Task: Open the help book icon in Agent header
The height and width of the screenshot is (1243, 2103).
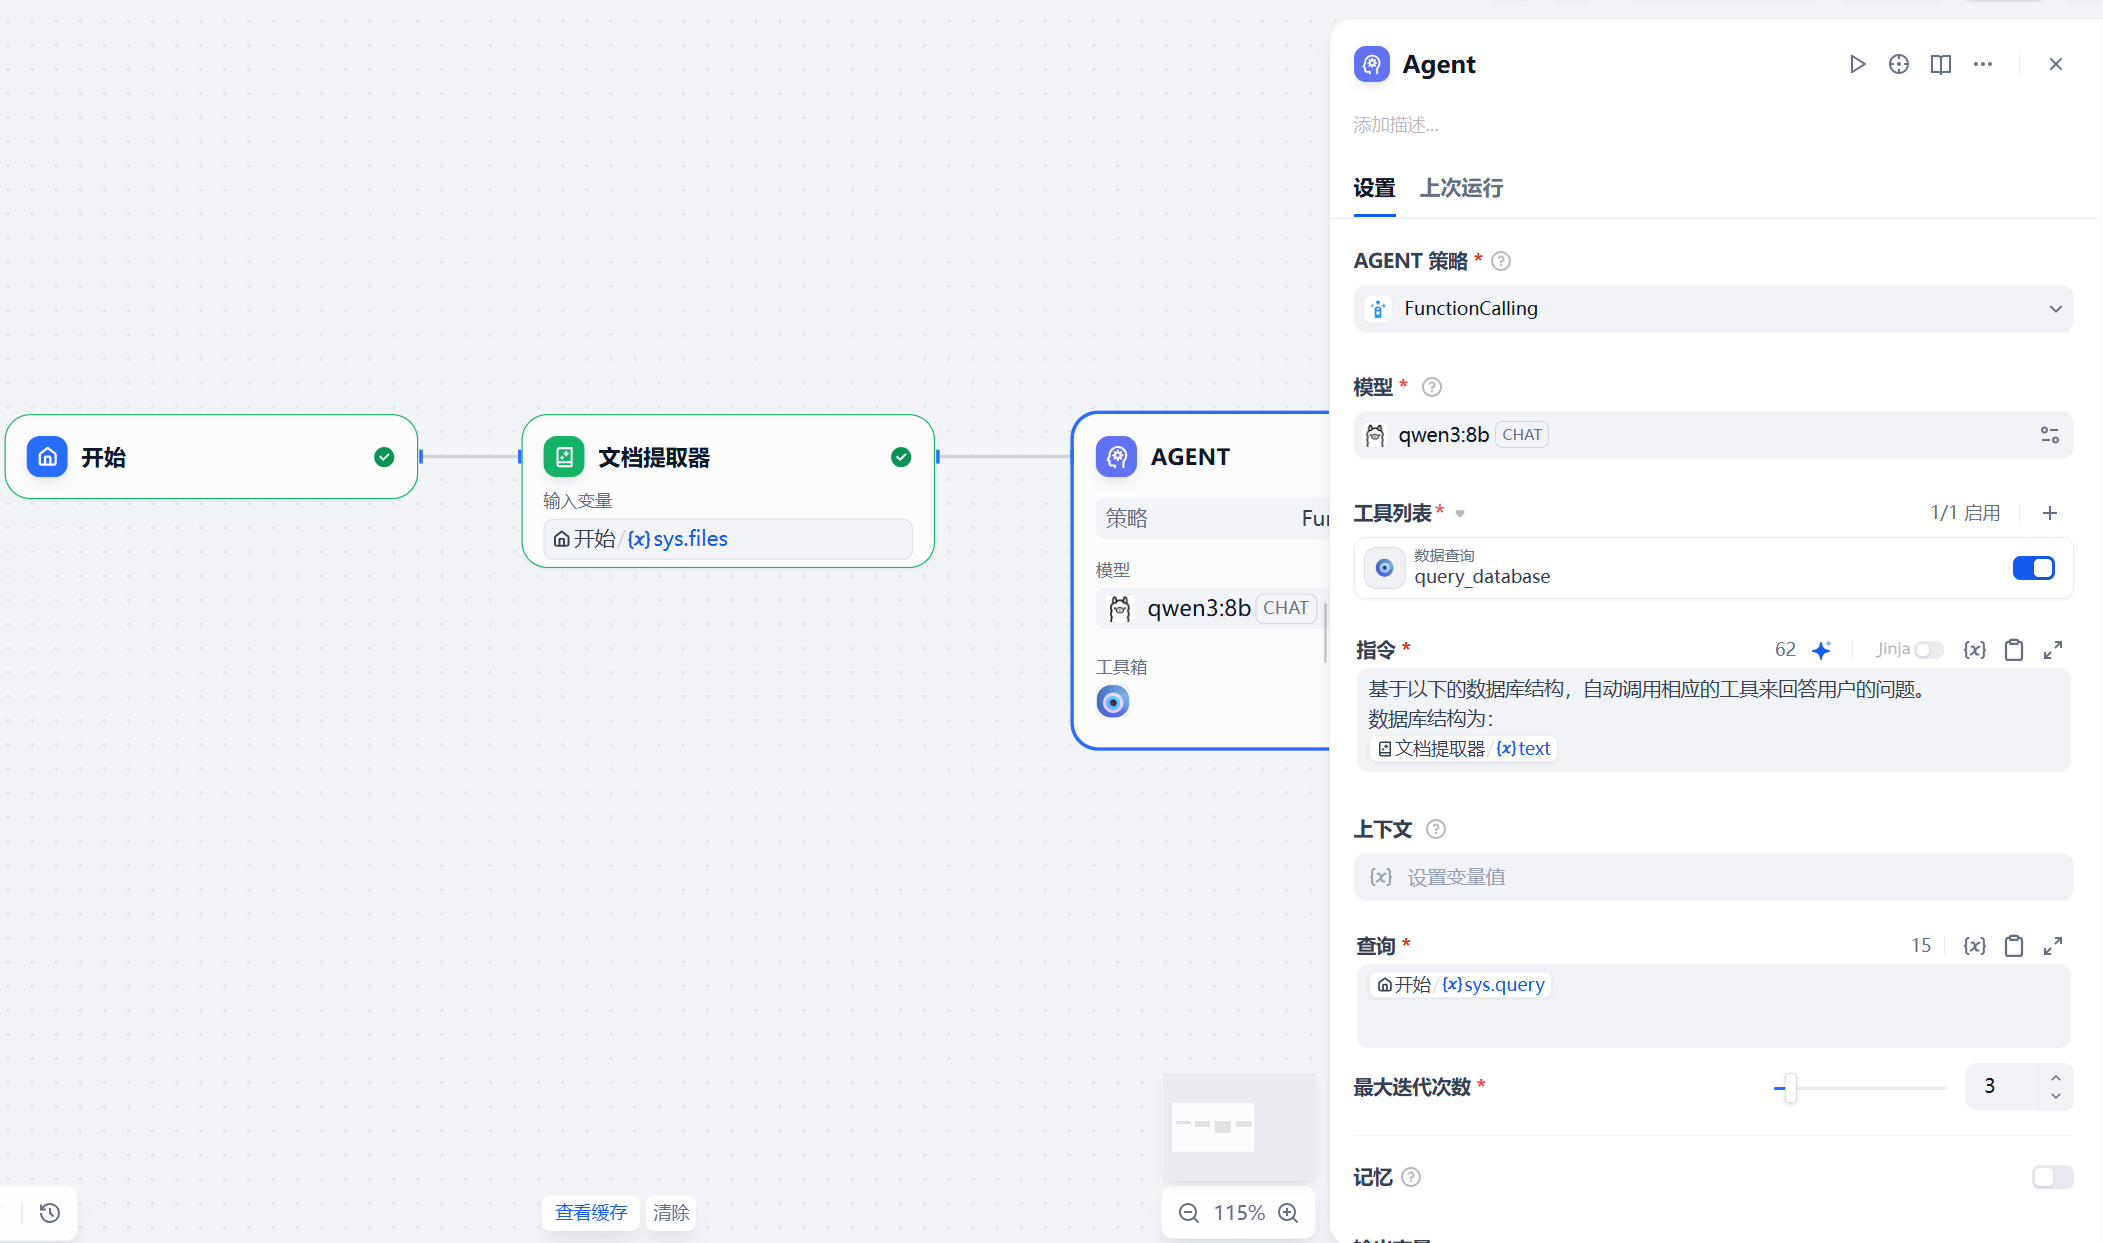Action: (x=1940, y=64)
